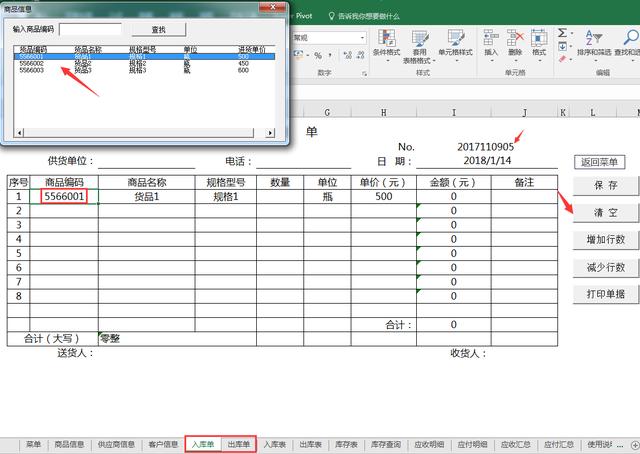Click the 保存 save button
Screen dimensions: 640x454
[x=605, y=185]
